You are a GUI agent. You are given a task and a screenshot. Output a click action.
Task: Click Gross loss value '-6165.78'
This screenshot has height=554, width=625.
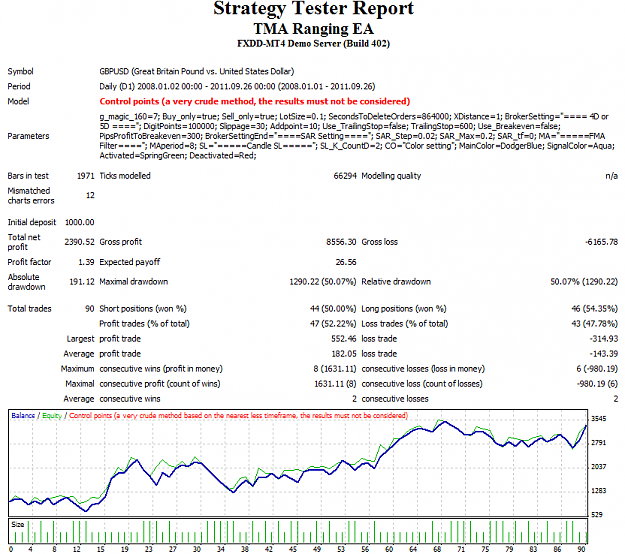[601, 242]
